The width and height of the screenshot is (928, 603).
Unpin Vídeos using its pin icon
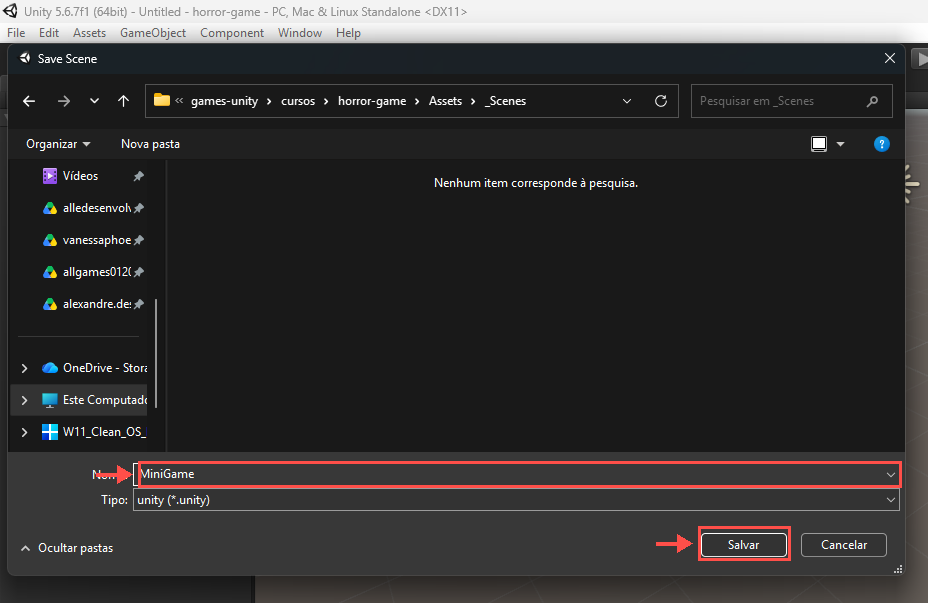138,176
